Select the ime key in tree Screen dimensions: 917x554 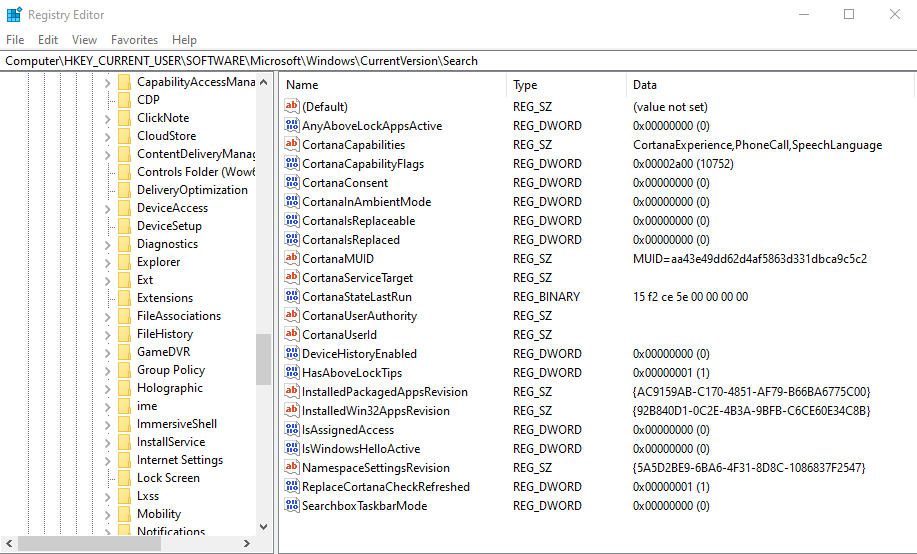(147, 406)
